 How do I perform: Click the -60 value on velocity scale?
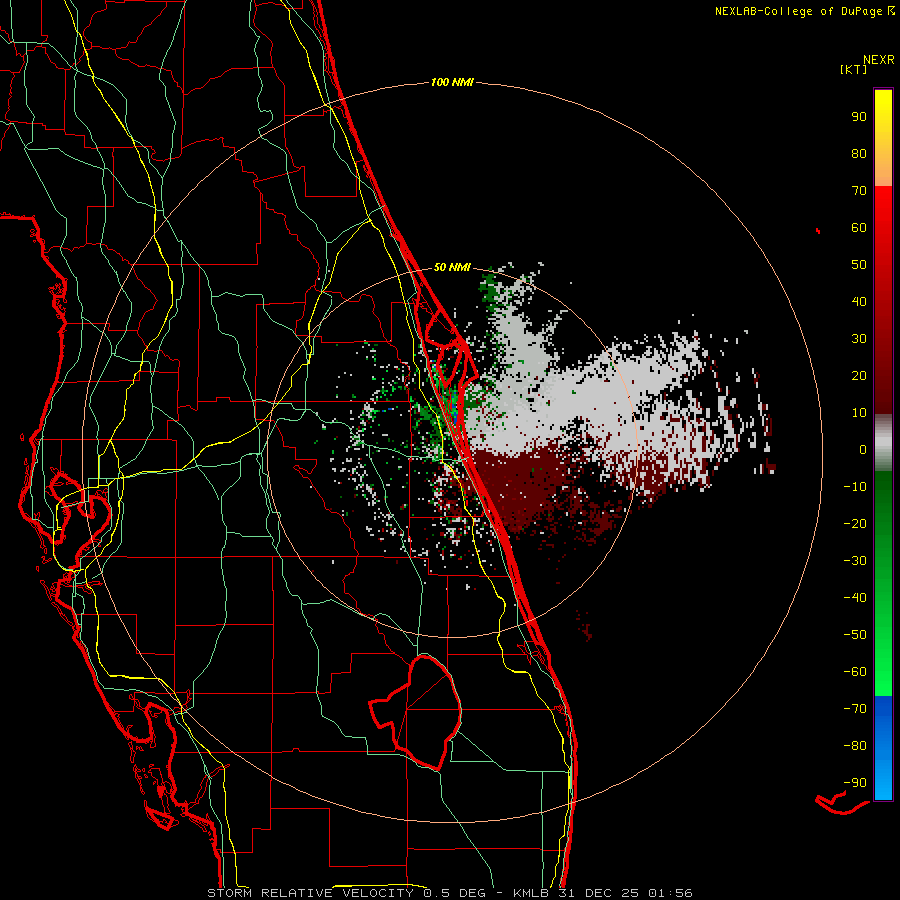click(855, 672)
